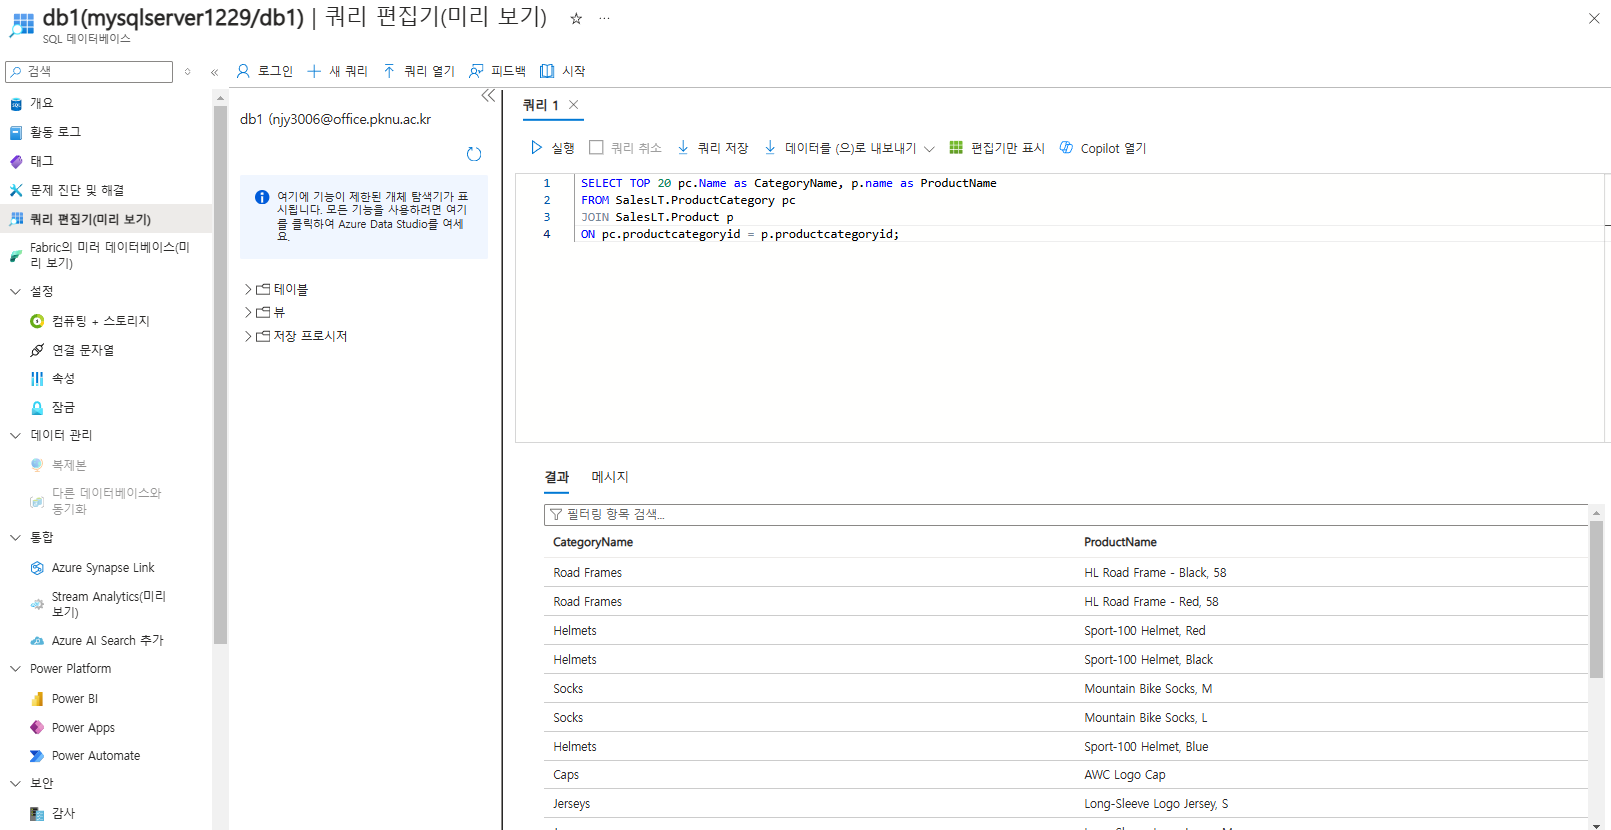Click the 피드백 feedback button
This screenshot has height=830, width=1611.
[497, 71]
